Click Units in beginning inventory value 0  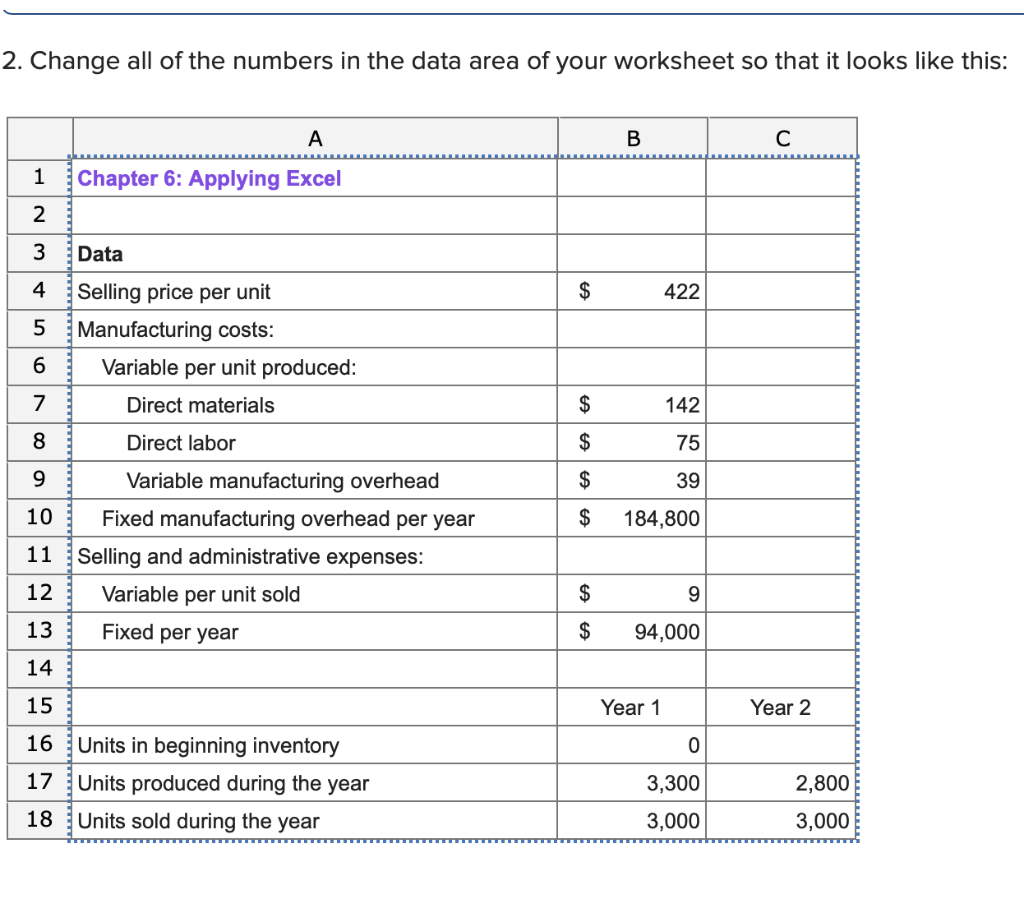click(632, 745)
